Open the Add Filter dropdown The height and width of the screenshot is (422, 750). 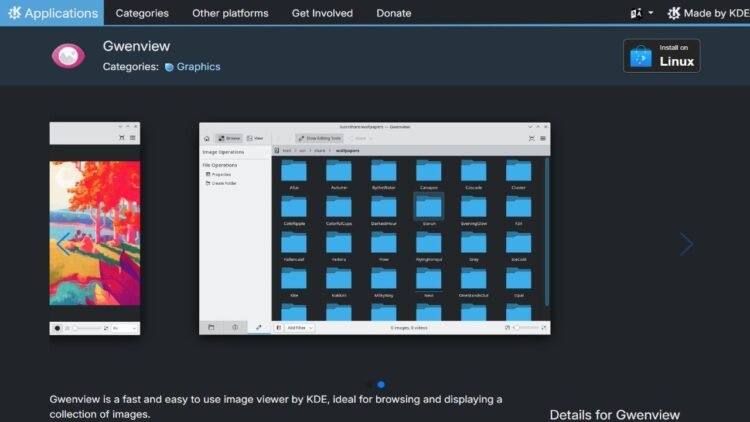(300, 328)
